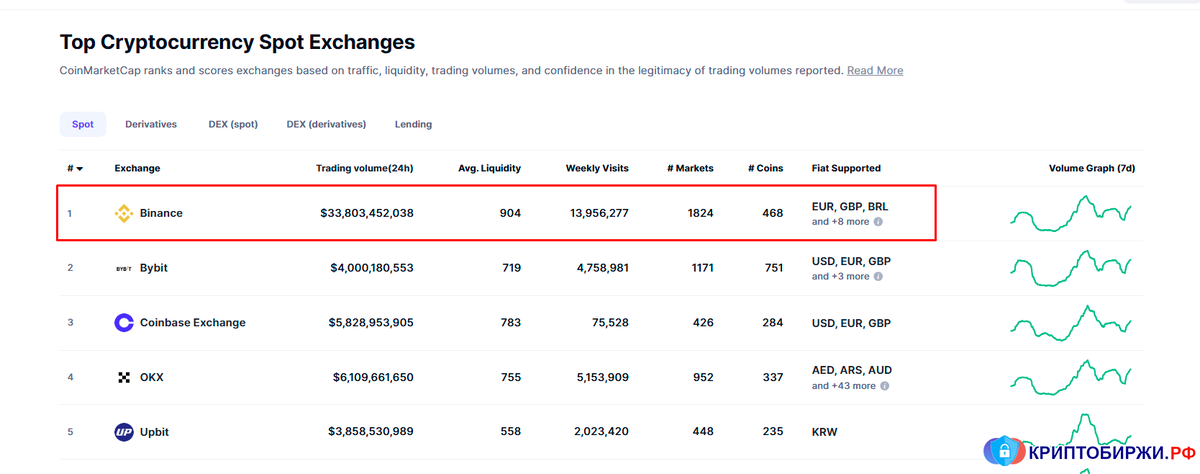This screenshot has height=474, width=1200.
Task: Click Binance's 7d volume graph
Action: click(x=1071, y=214)
